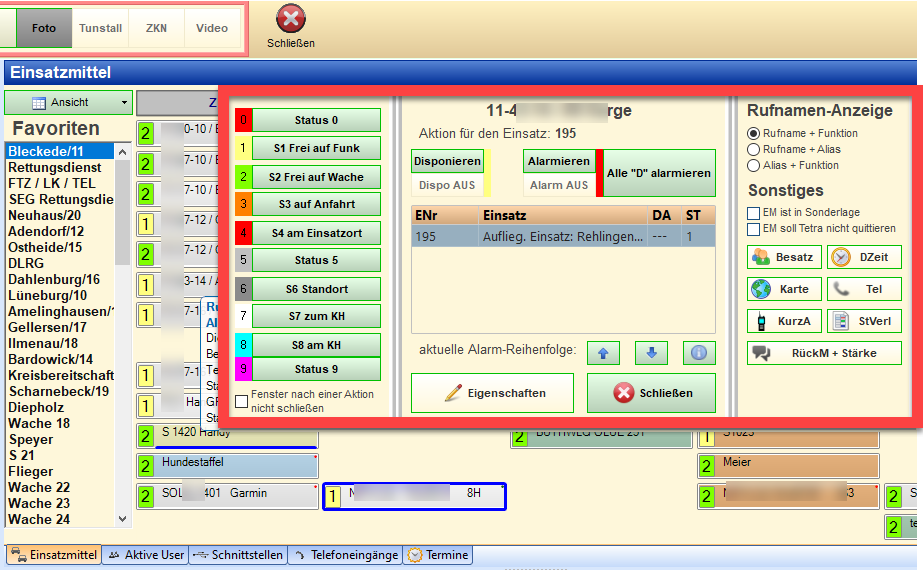The width and height of the screenshot is (923, 570).
Task: Select 'Rufname + Alias' radio option
Action: pos(754,149)
